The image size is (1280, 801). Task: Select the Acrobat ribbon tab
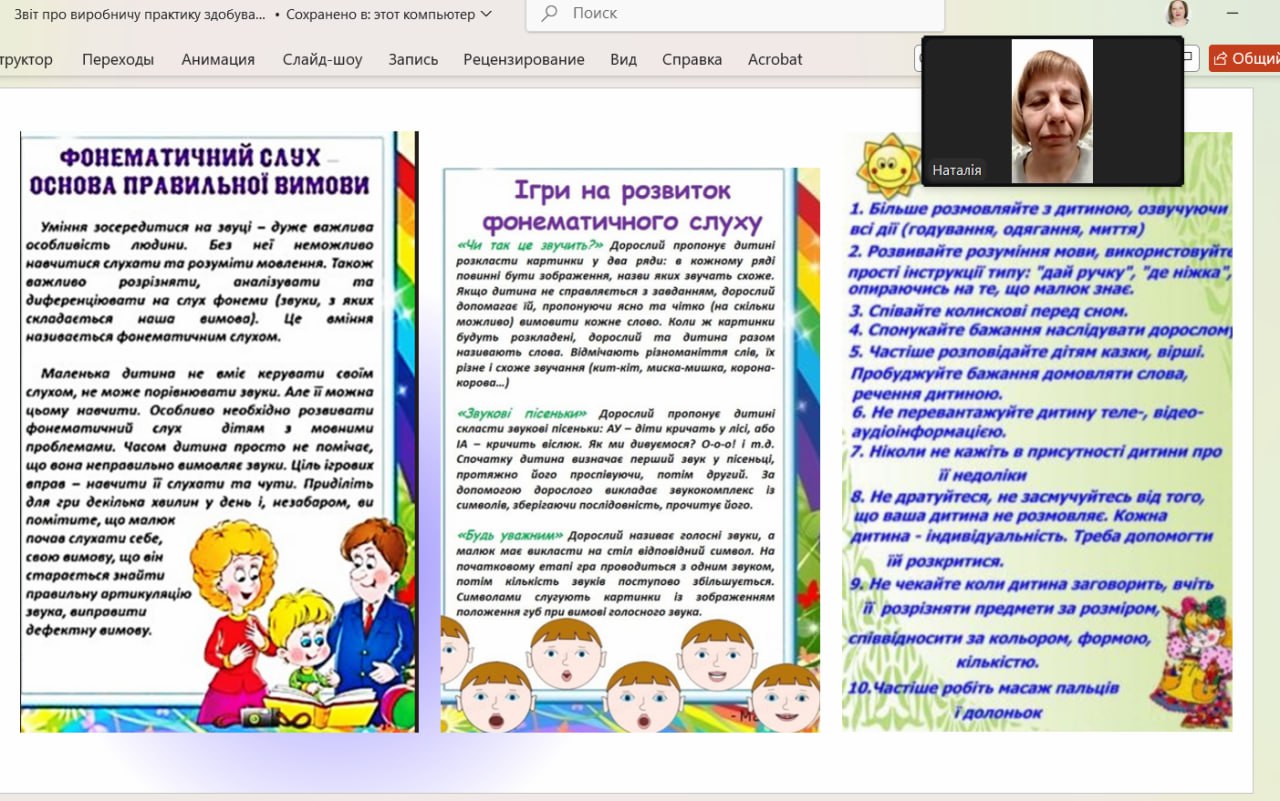tap(775, 59)
